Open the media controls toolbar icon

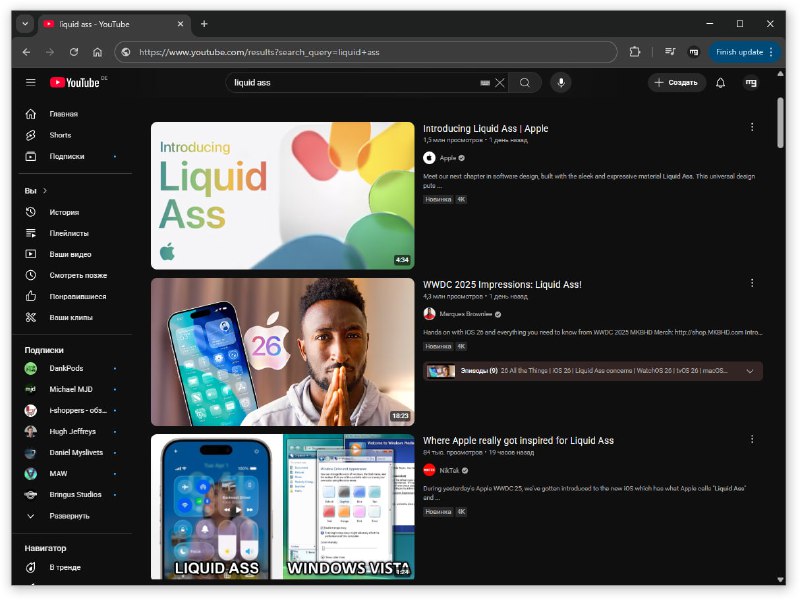[x=670, y=52]
